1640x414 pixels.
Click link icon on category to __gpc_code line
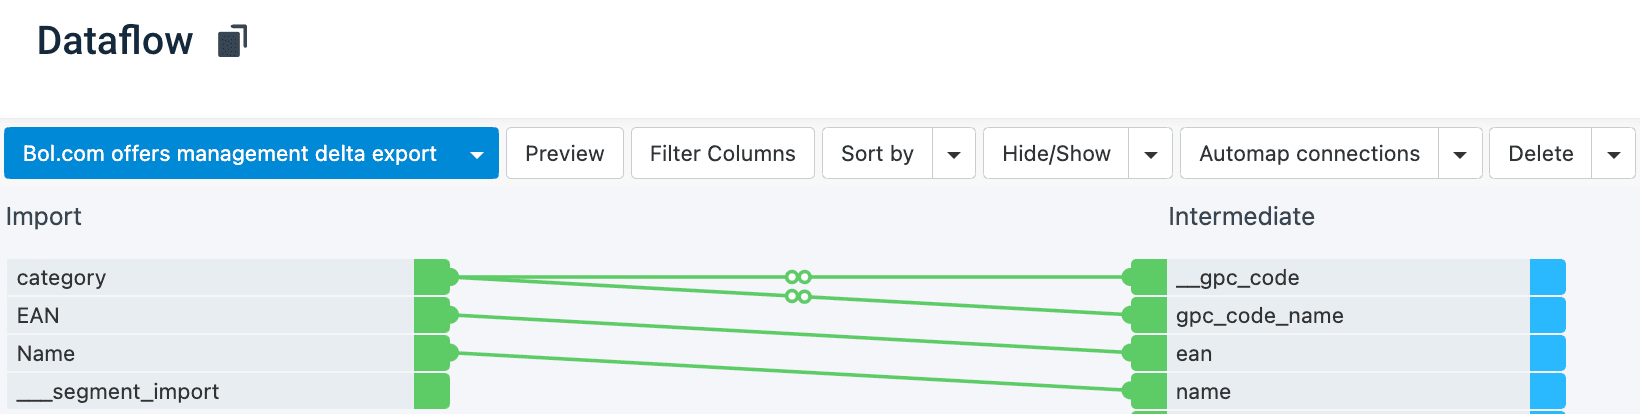[x=798, y=277]
